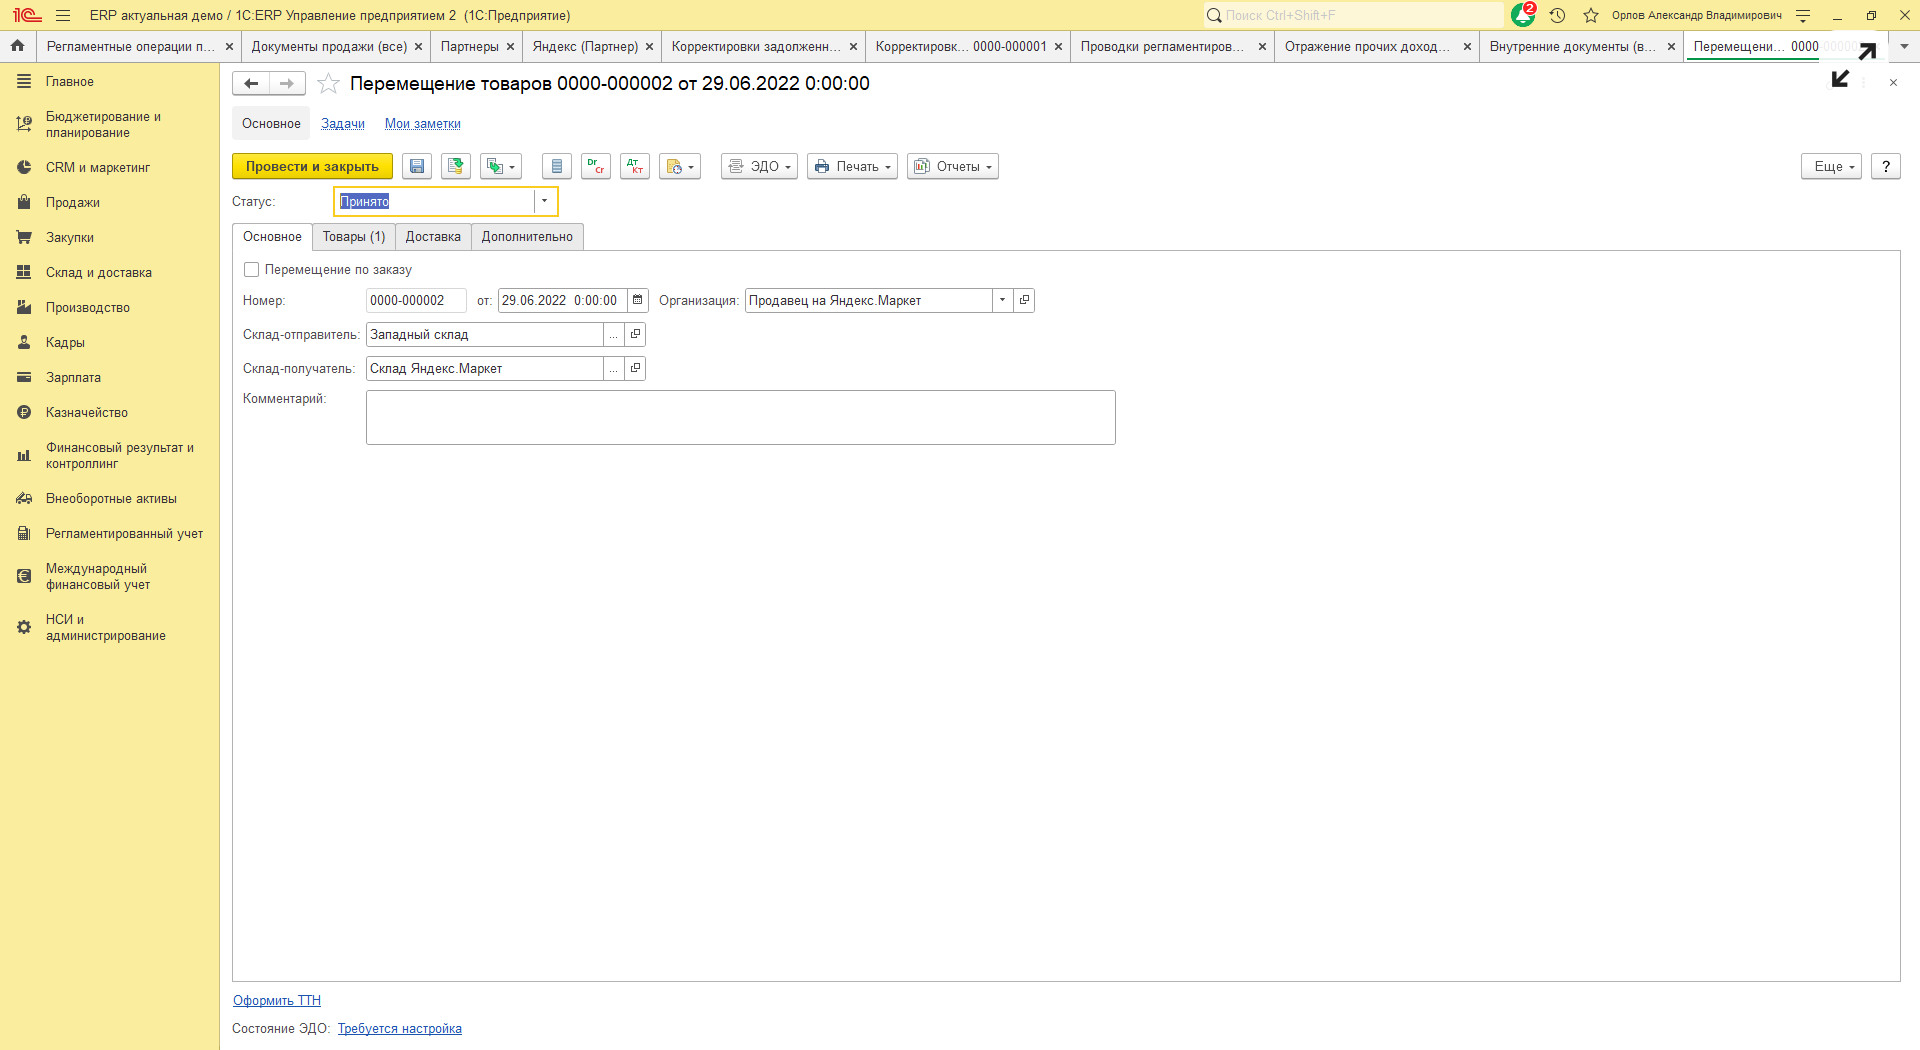Add document to favorites with star icon
The width and height of the screenshot is (1920, 1050).
click(328, 84)
